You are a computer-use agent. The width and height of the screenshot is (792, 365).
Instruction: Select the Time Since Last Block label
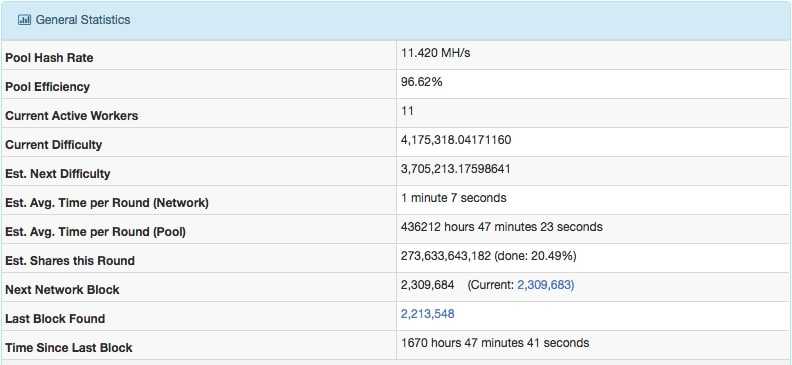[69, 348]
